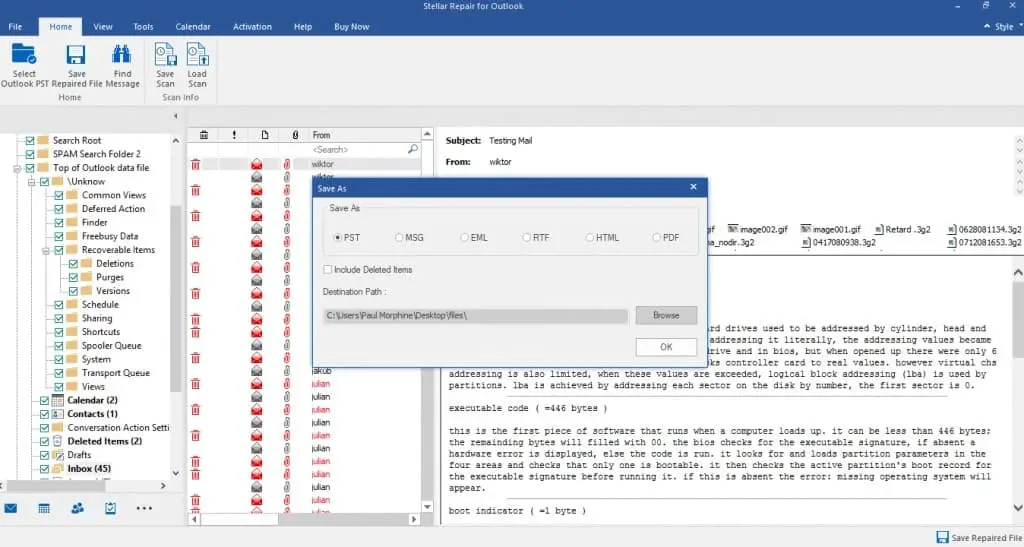Click Save Repaired File ribbon icon
The width and height of the screenshot is (1024, 547).
tap(76, 55)
